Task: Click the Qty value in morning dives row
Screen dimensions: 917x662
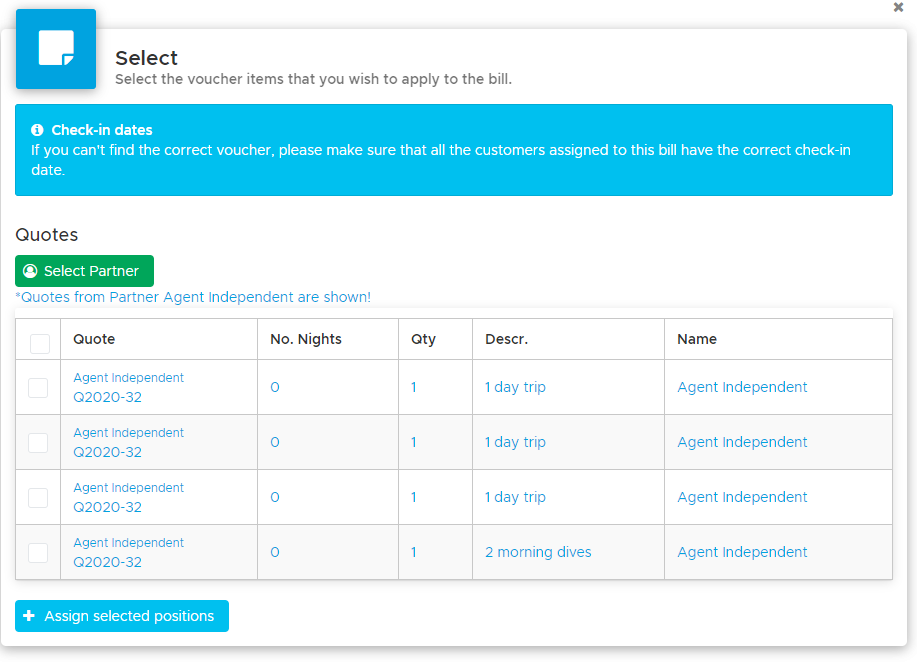Action: point(413,552)
